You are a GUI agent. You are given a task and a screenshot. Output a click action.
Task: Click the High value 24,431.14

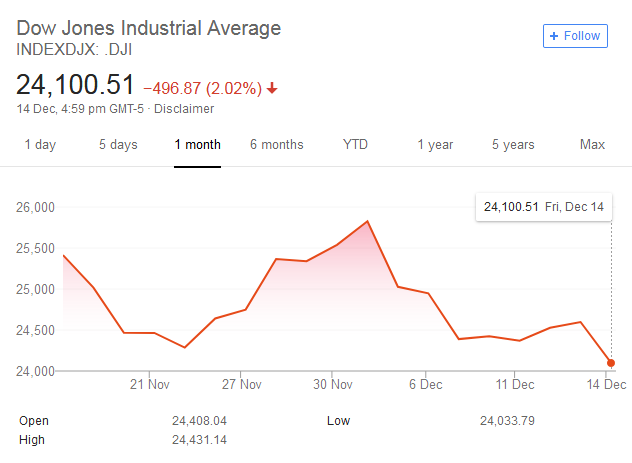pos(202,439)
